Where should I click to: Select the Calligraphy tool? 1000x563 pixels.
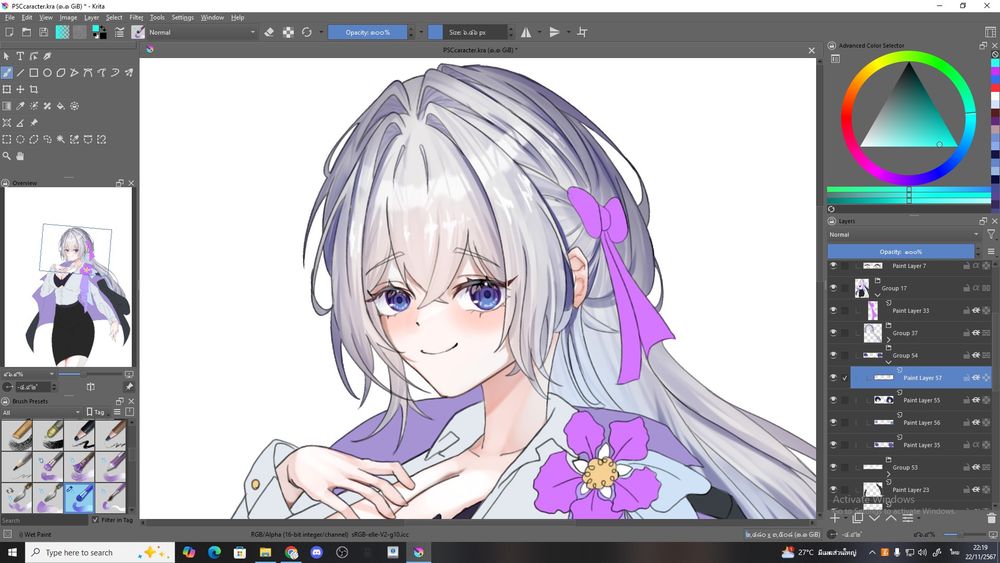click(47, 56)
